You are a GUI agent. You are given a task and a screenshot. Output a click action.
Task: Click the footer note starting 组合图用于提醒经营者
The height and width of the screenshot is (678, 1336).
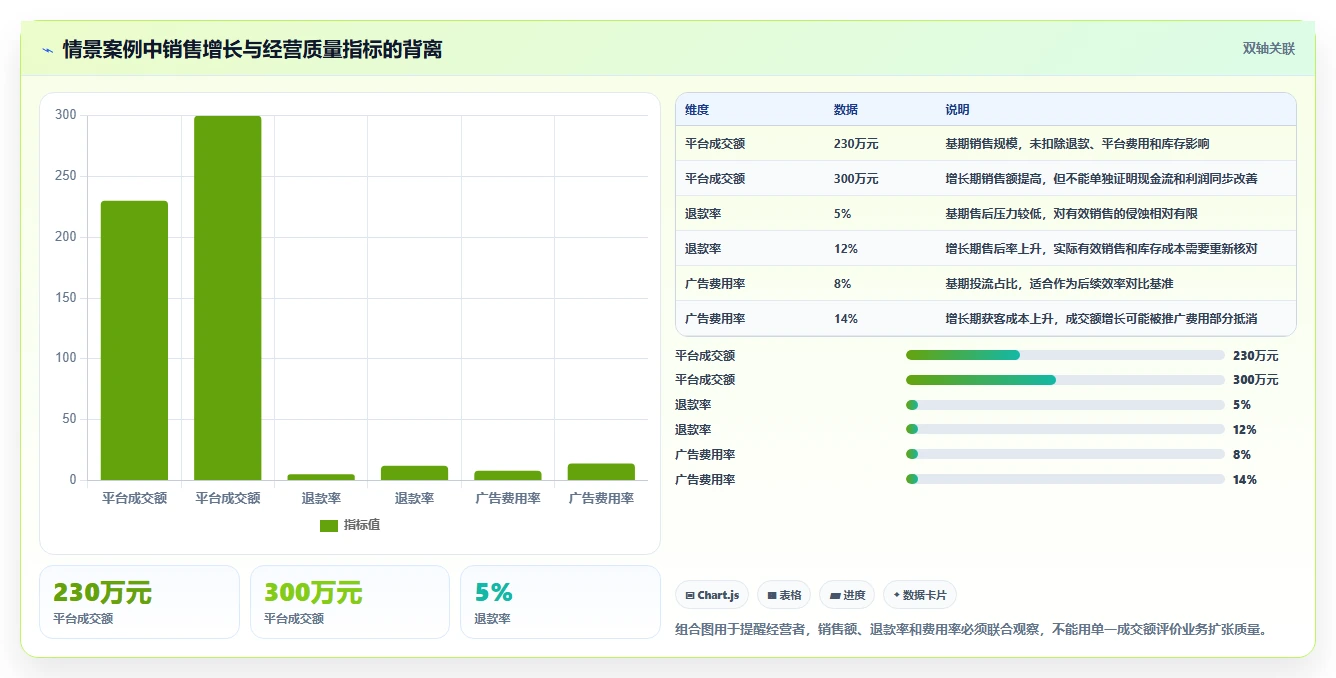pyautogui.click(x=972, y=630)
